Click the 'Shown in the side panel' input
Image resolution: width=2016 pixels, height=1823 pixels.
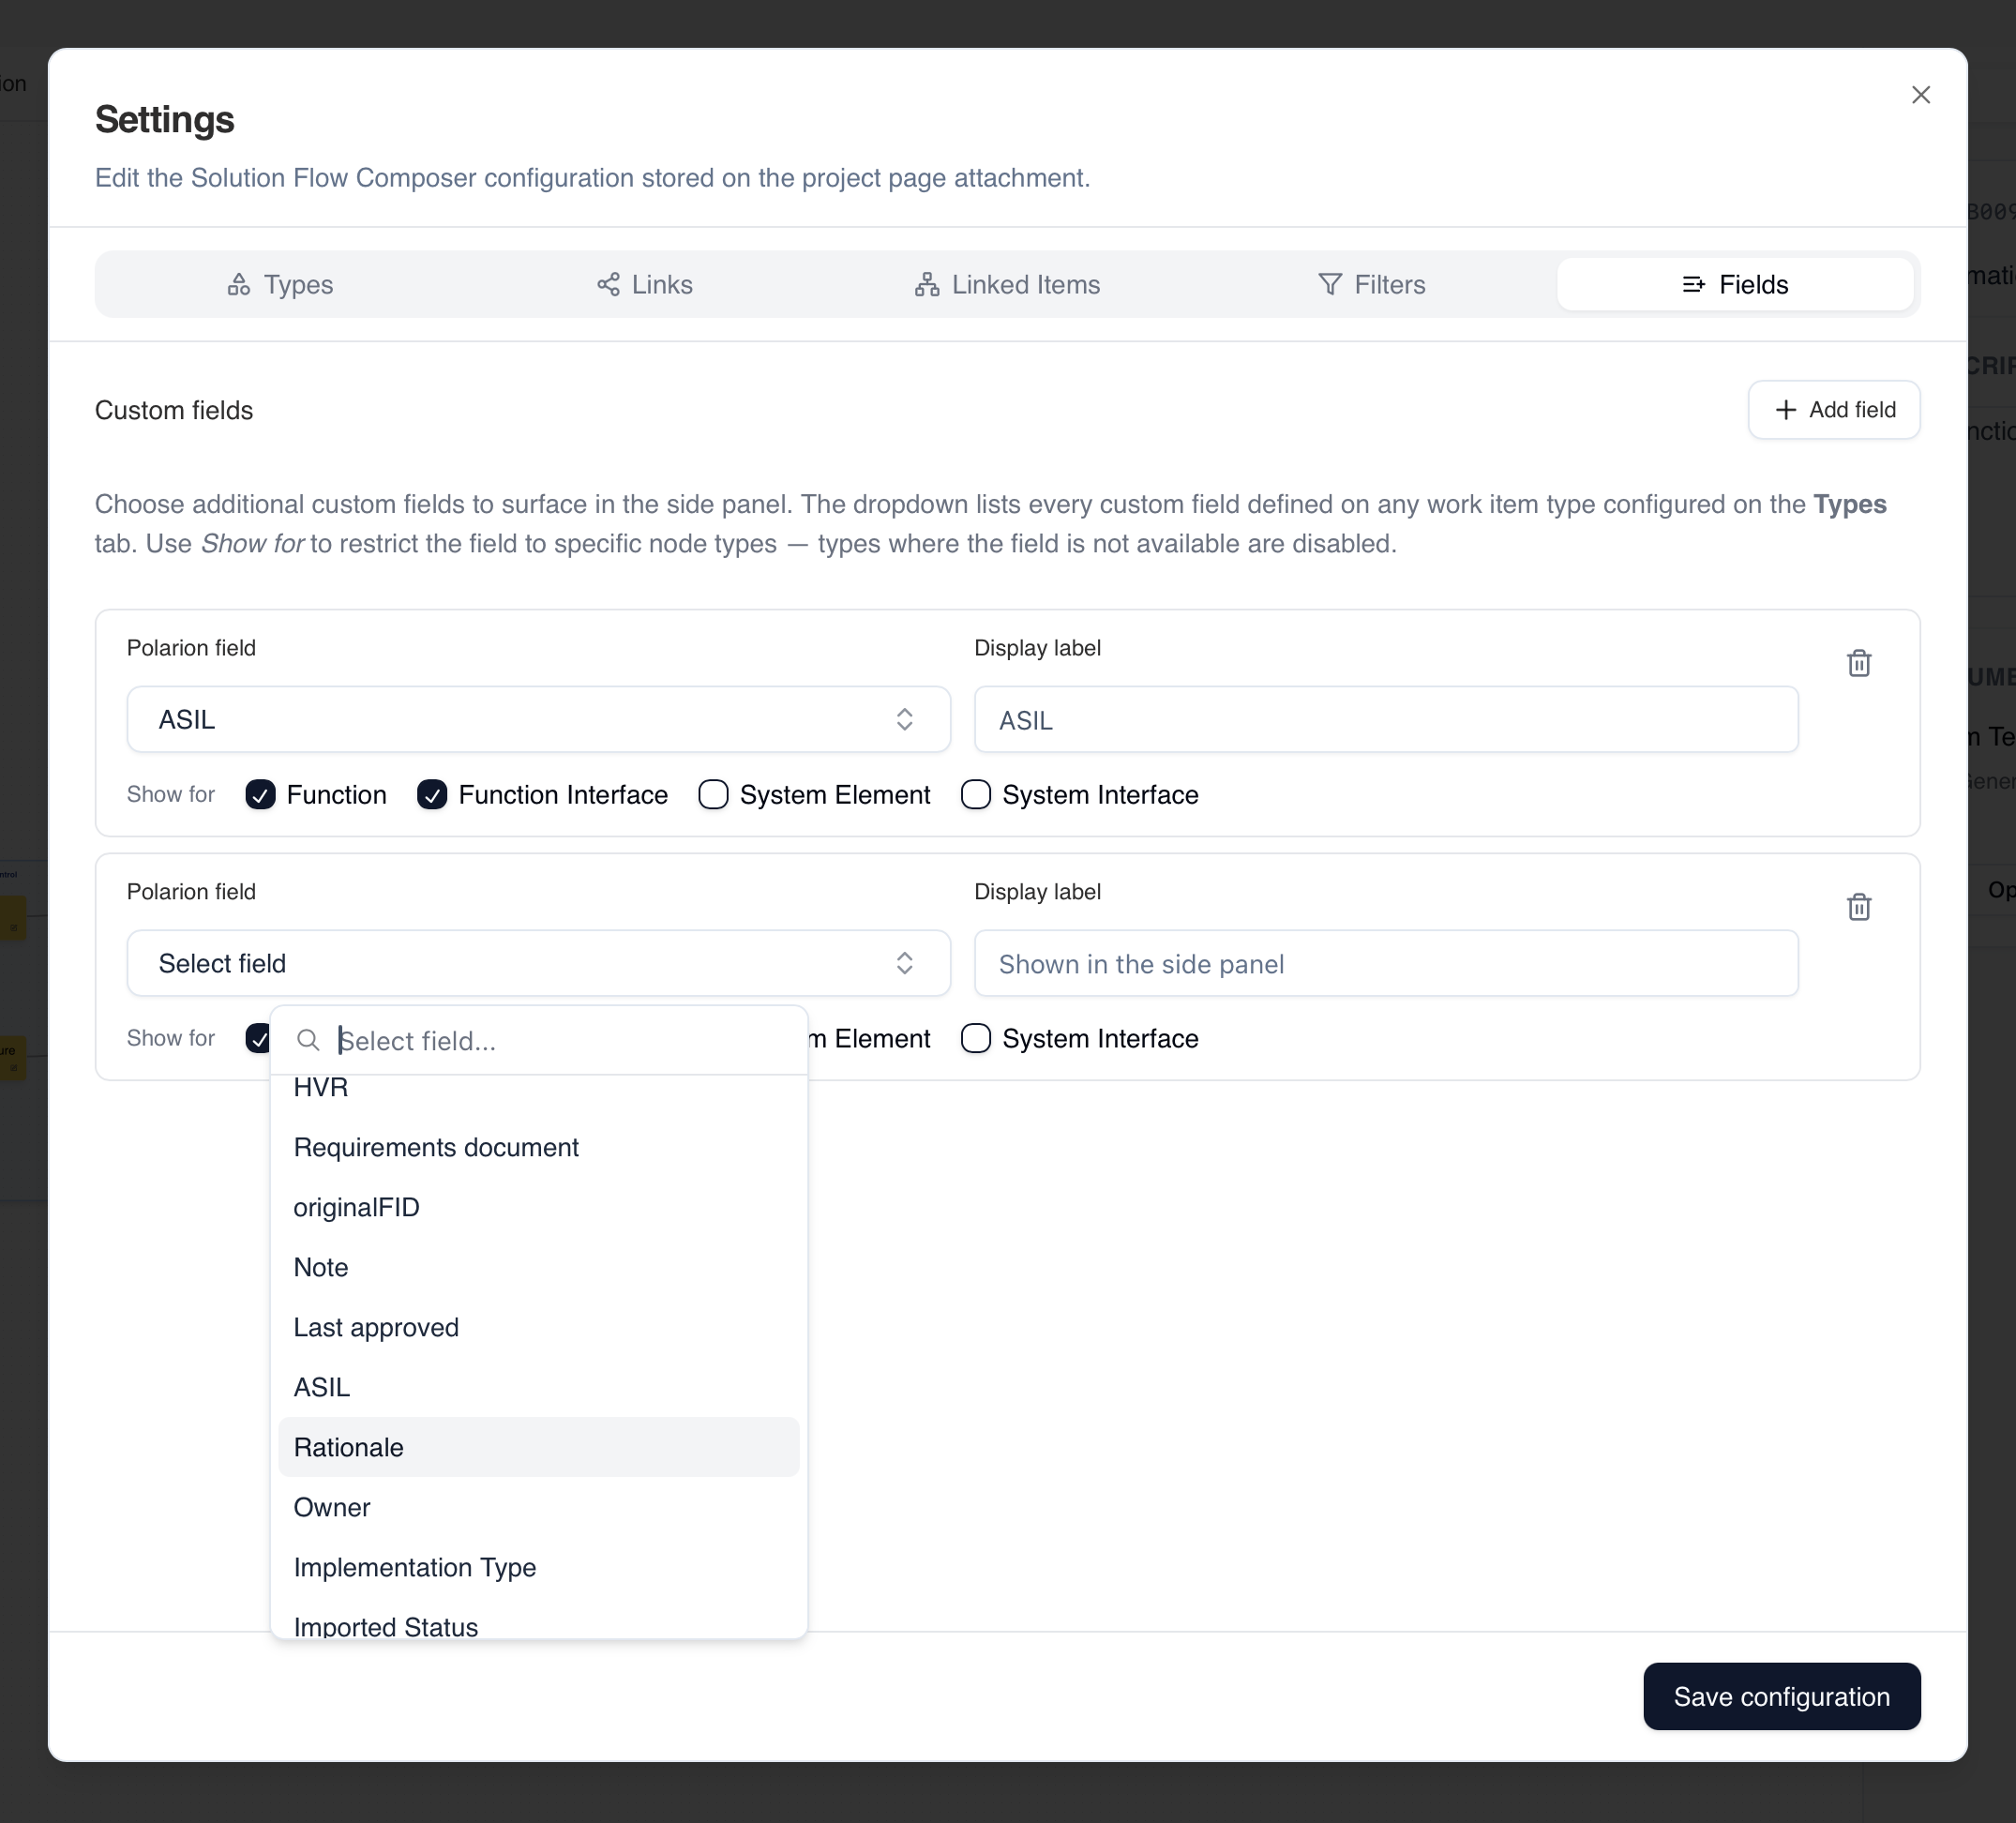point(1386,963)
